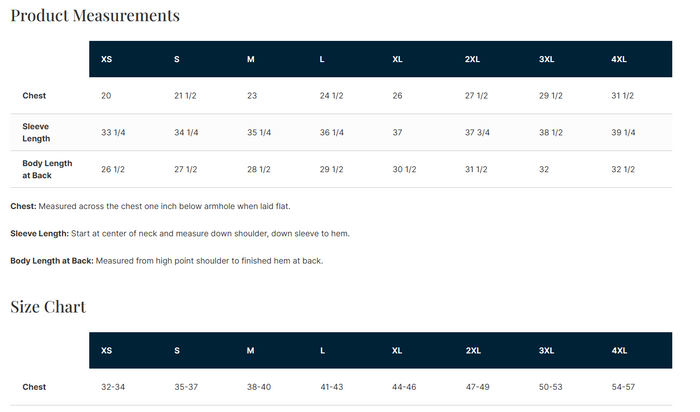
Task: Select the Sleeve Length row label
Action: tap(36, 133)
